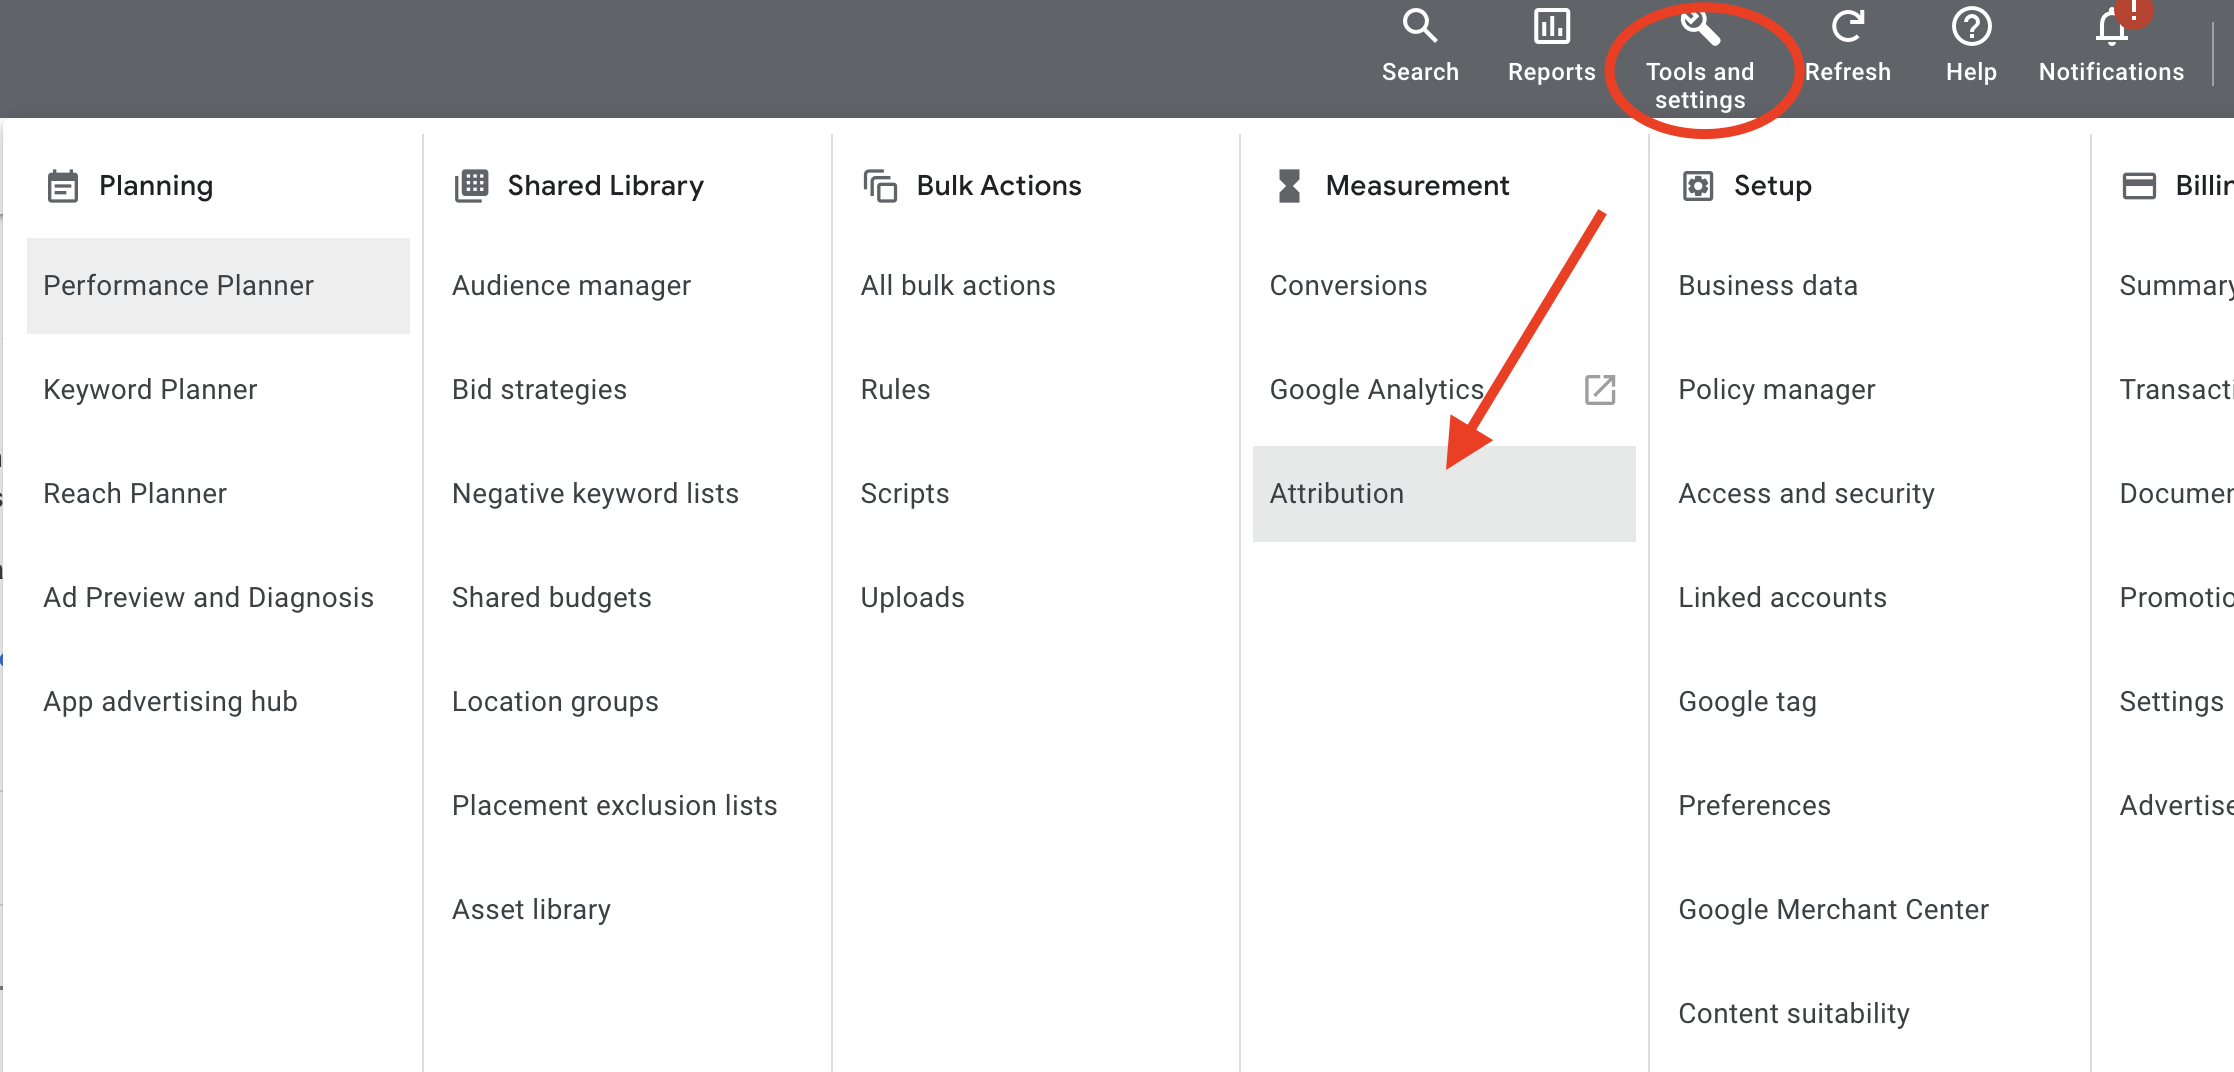Image resolution: width=2234 pixels, height=1072 pixels.
Task: Select Content suitability
Action: pyautogui.click(x=1794, y=1014)
